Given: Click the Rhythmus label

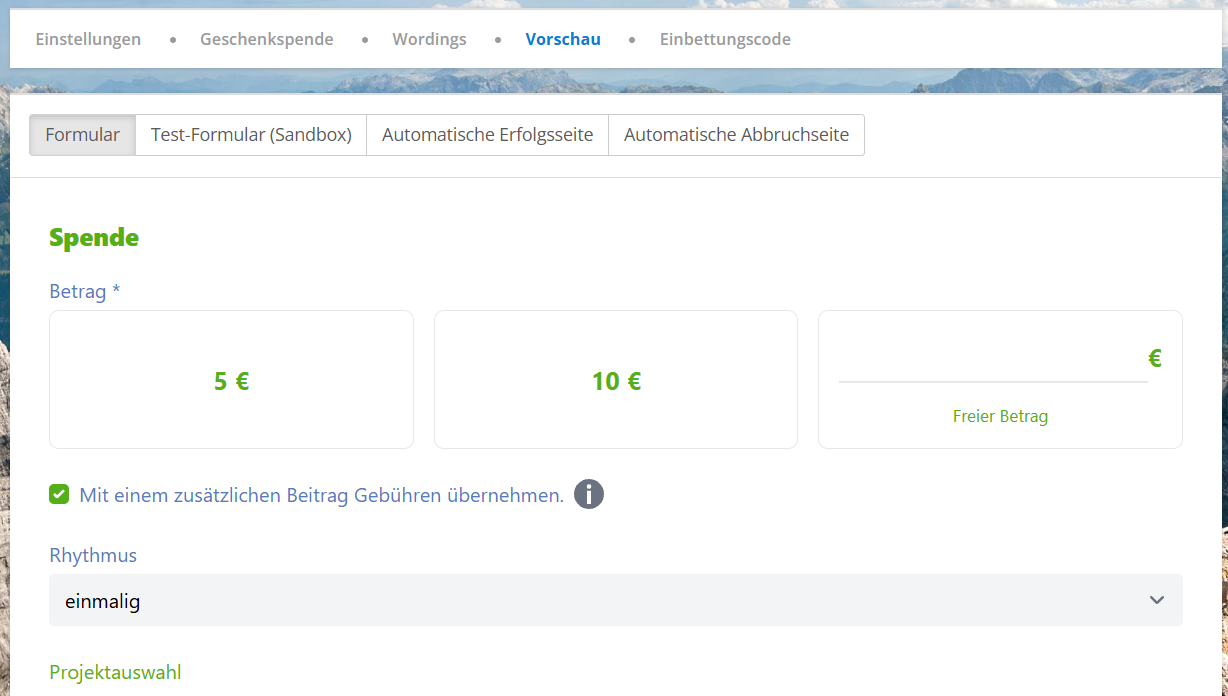Looking at the screenshot, I should (93, 555).
